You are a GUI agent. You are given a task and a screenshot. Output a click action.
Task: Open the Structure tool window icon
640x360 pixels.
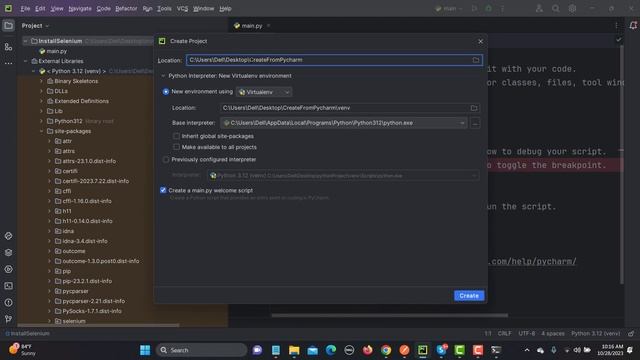[x=8, y=47]
